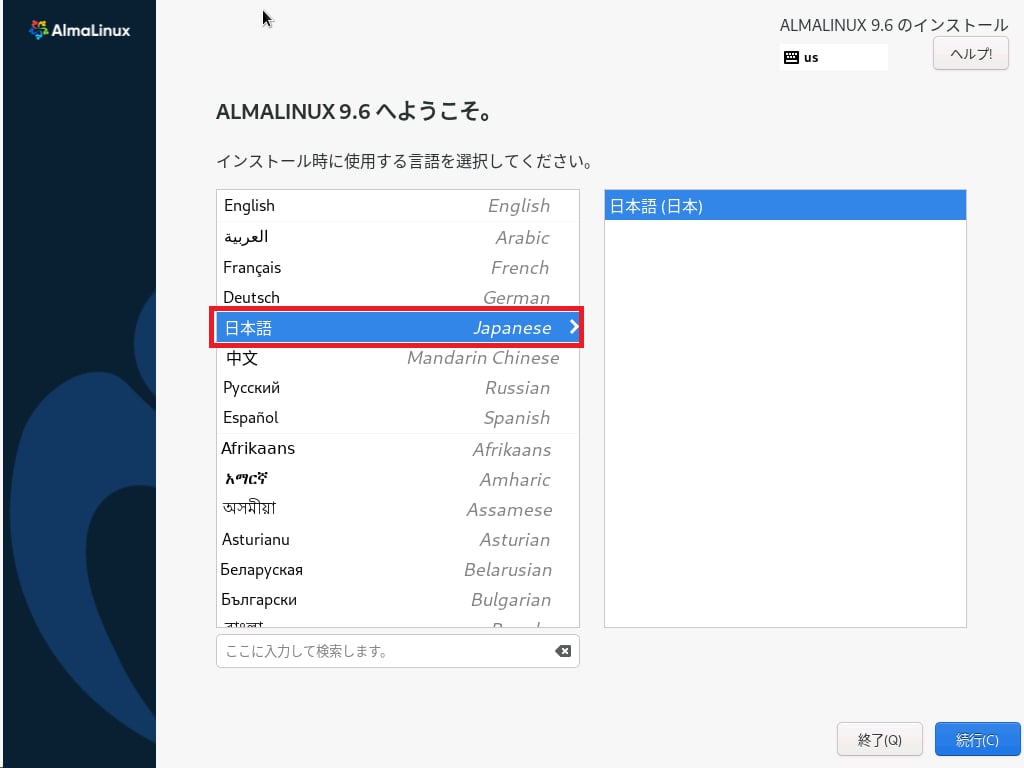Select 中文 Mandarin Chinese language
The height and width of the screenshot is (768, 1024).
[x=397, y=358]
